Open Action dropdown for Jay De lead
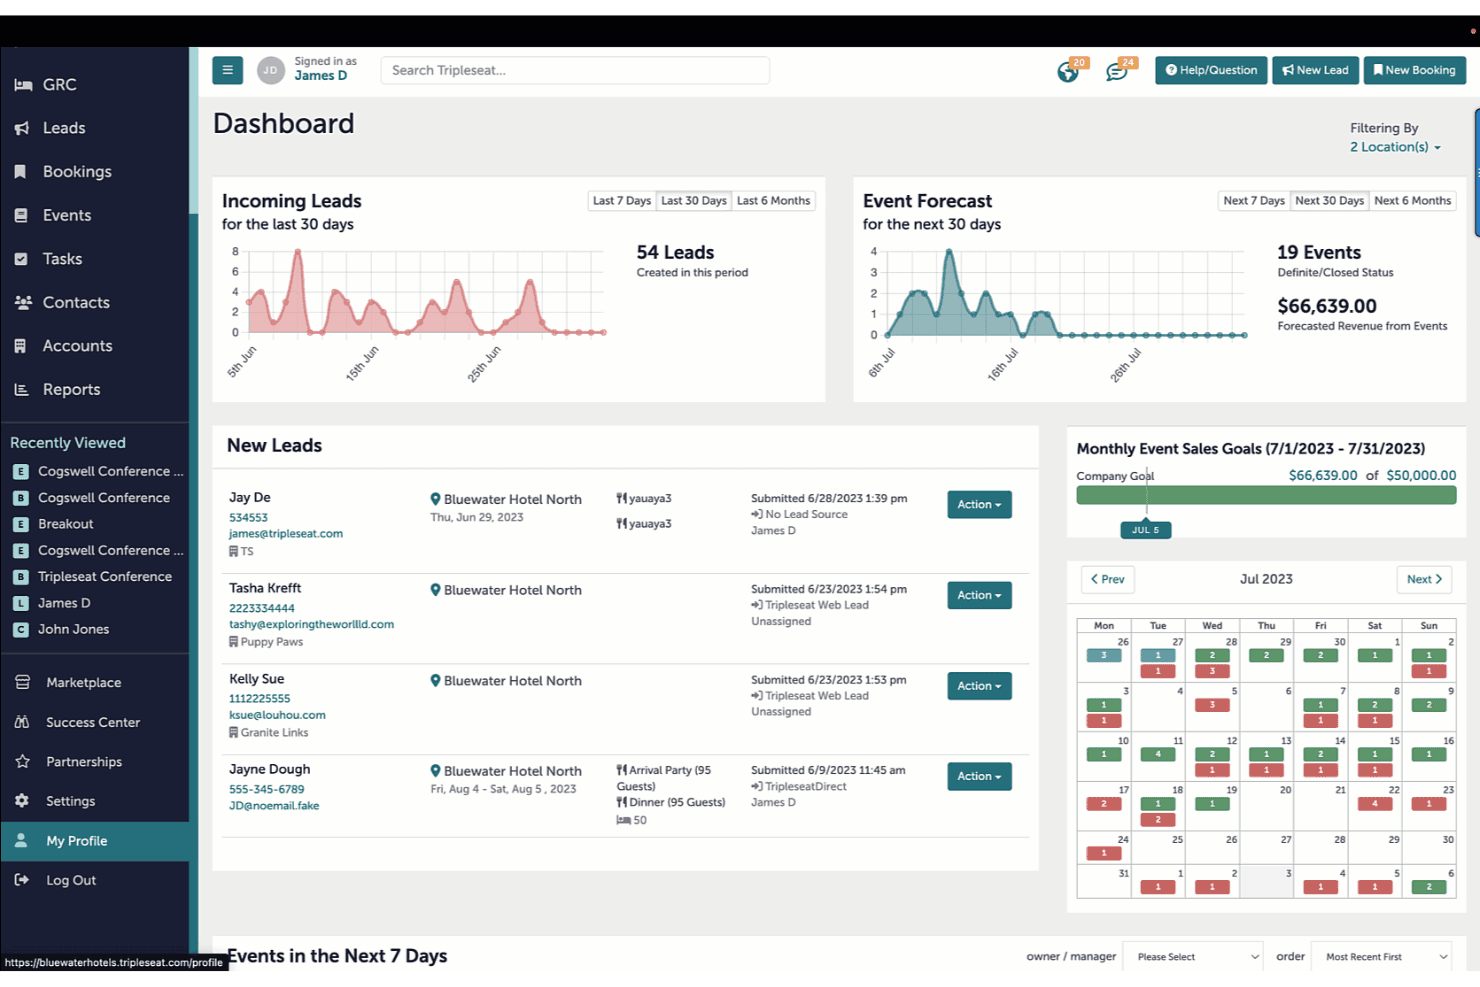This screenshot has height=987, width=1480. [979, 505]
